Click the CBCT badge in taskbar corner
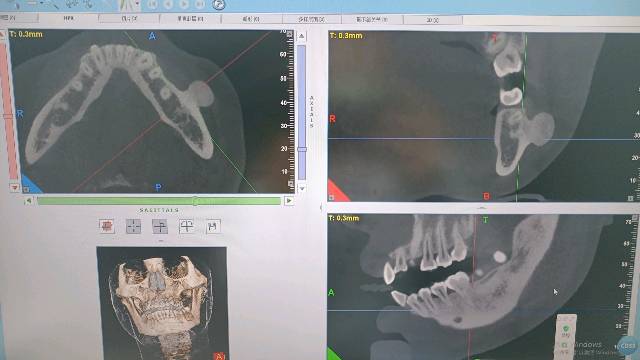The height and width of the screenshot is (360, 640). (x=627, y=346)
